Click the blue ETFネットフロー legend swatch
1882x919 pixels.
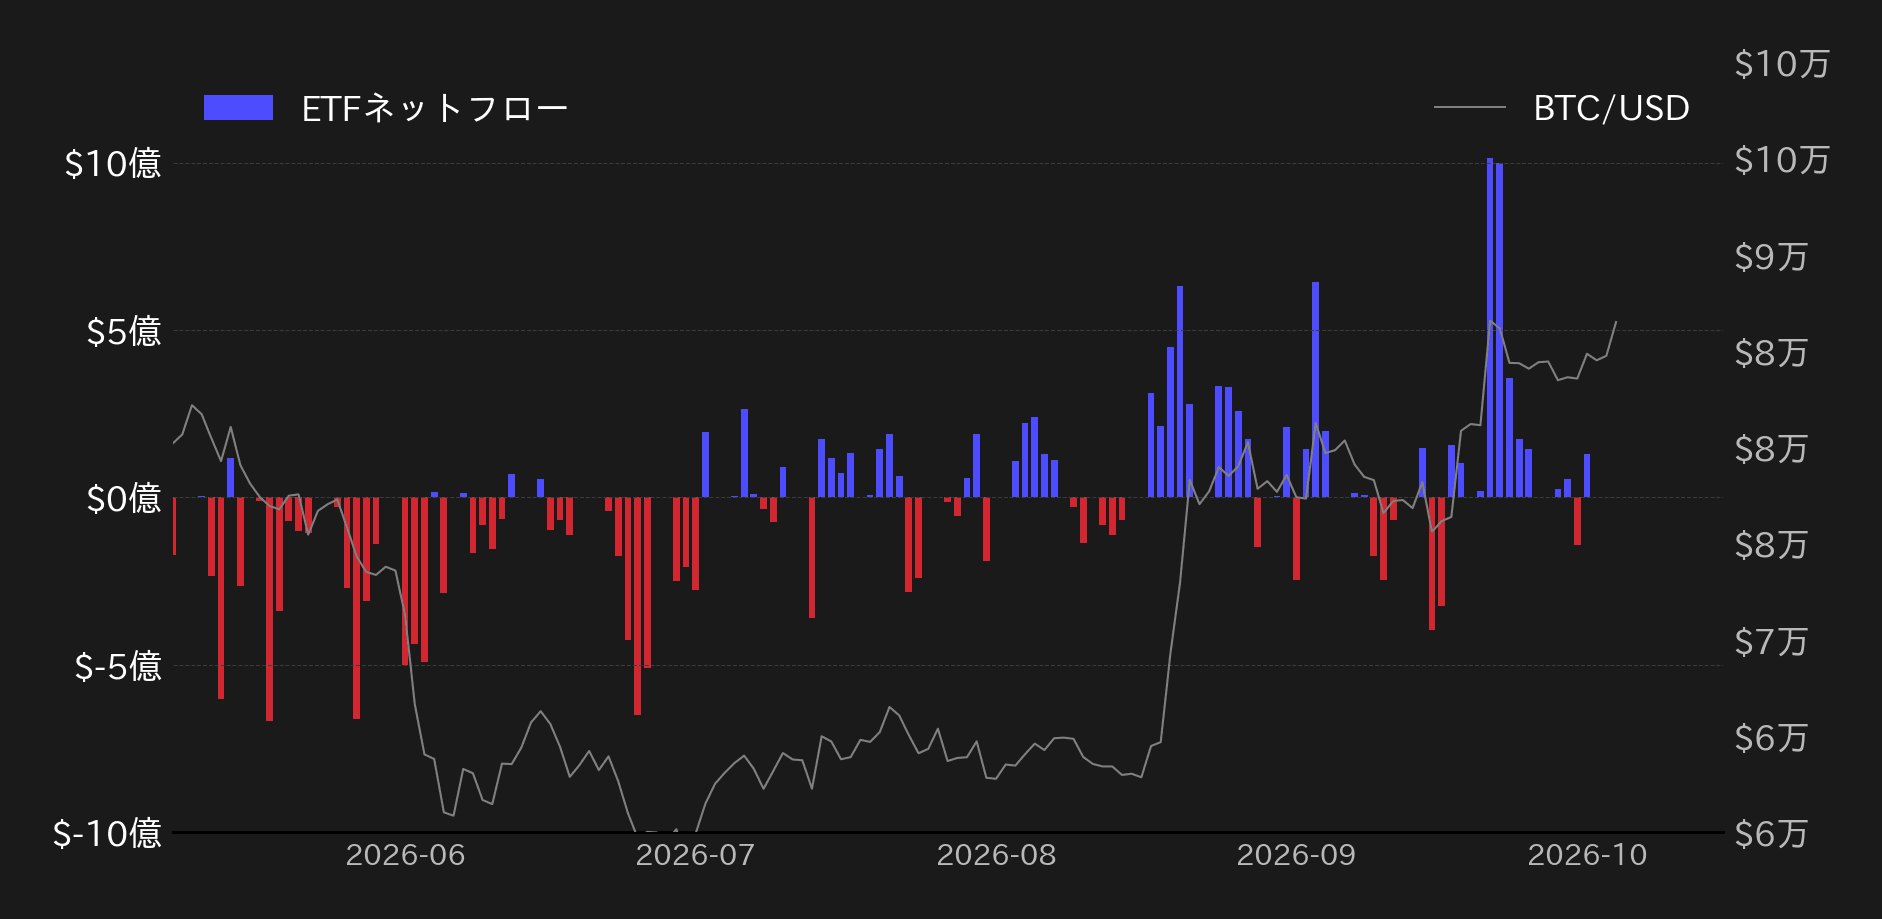(x=238, y=108)
